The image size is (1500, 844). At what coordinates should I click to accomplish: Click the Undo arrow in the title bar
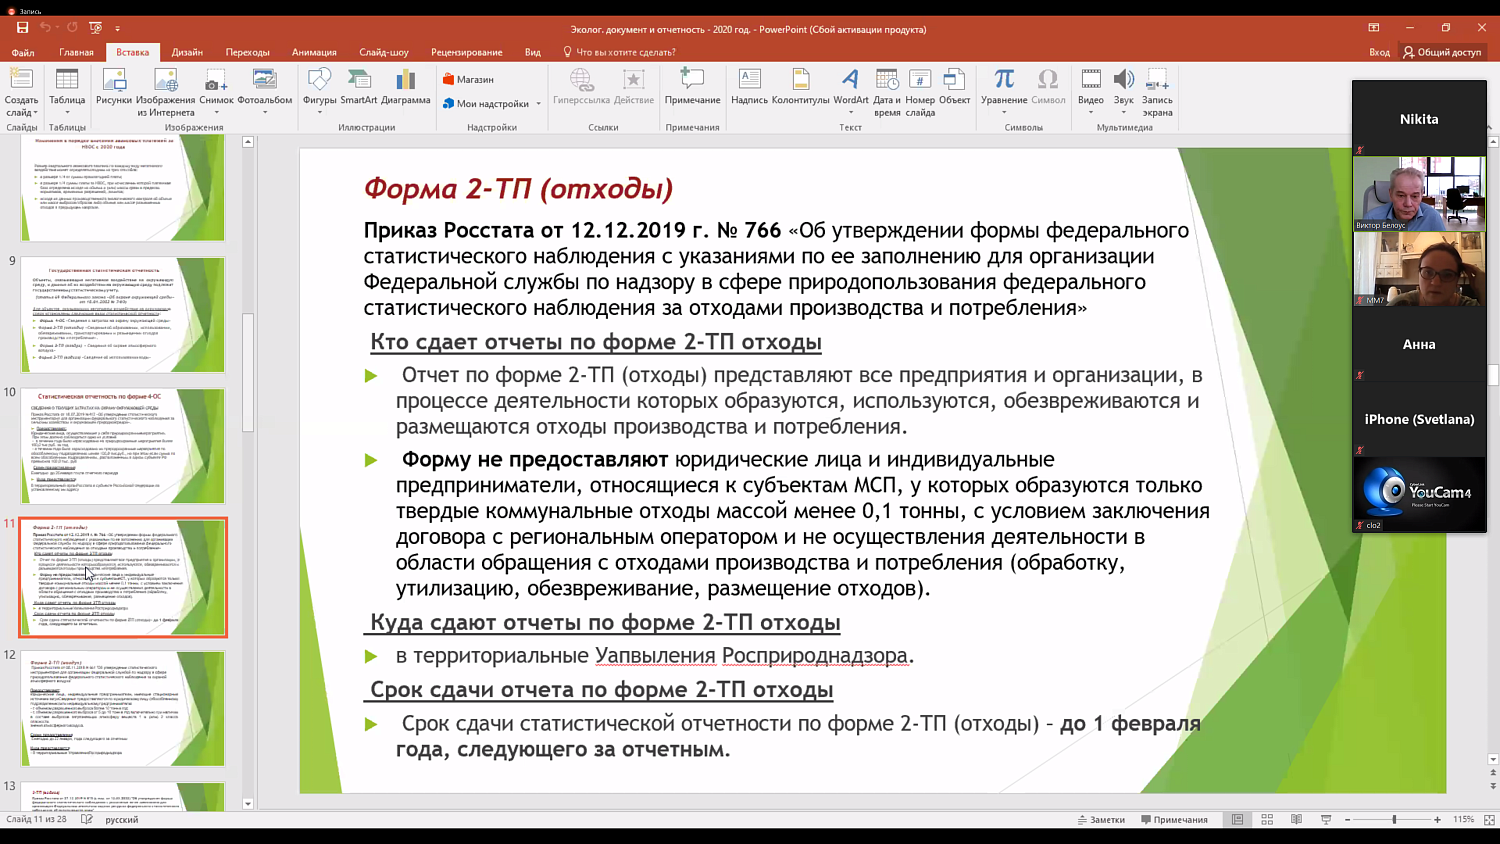(x=45, y=28)
